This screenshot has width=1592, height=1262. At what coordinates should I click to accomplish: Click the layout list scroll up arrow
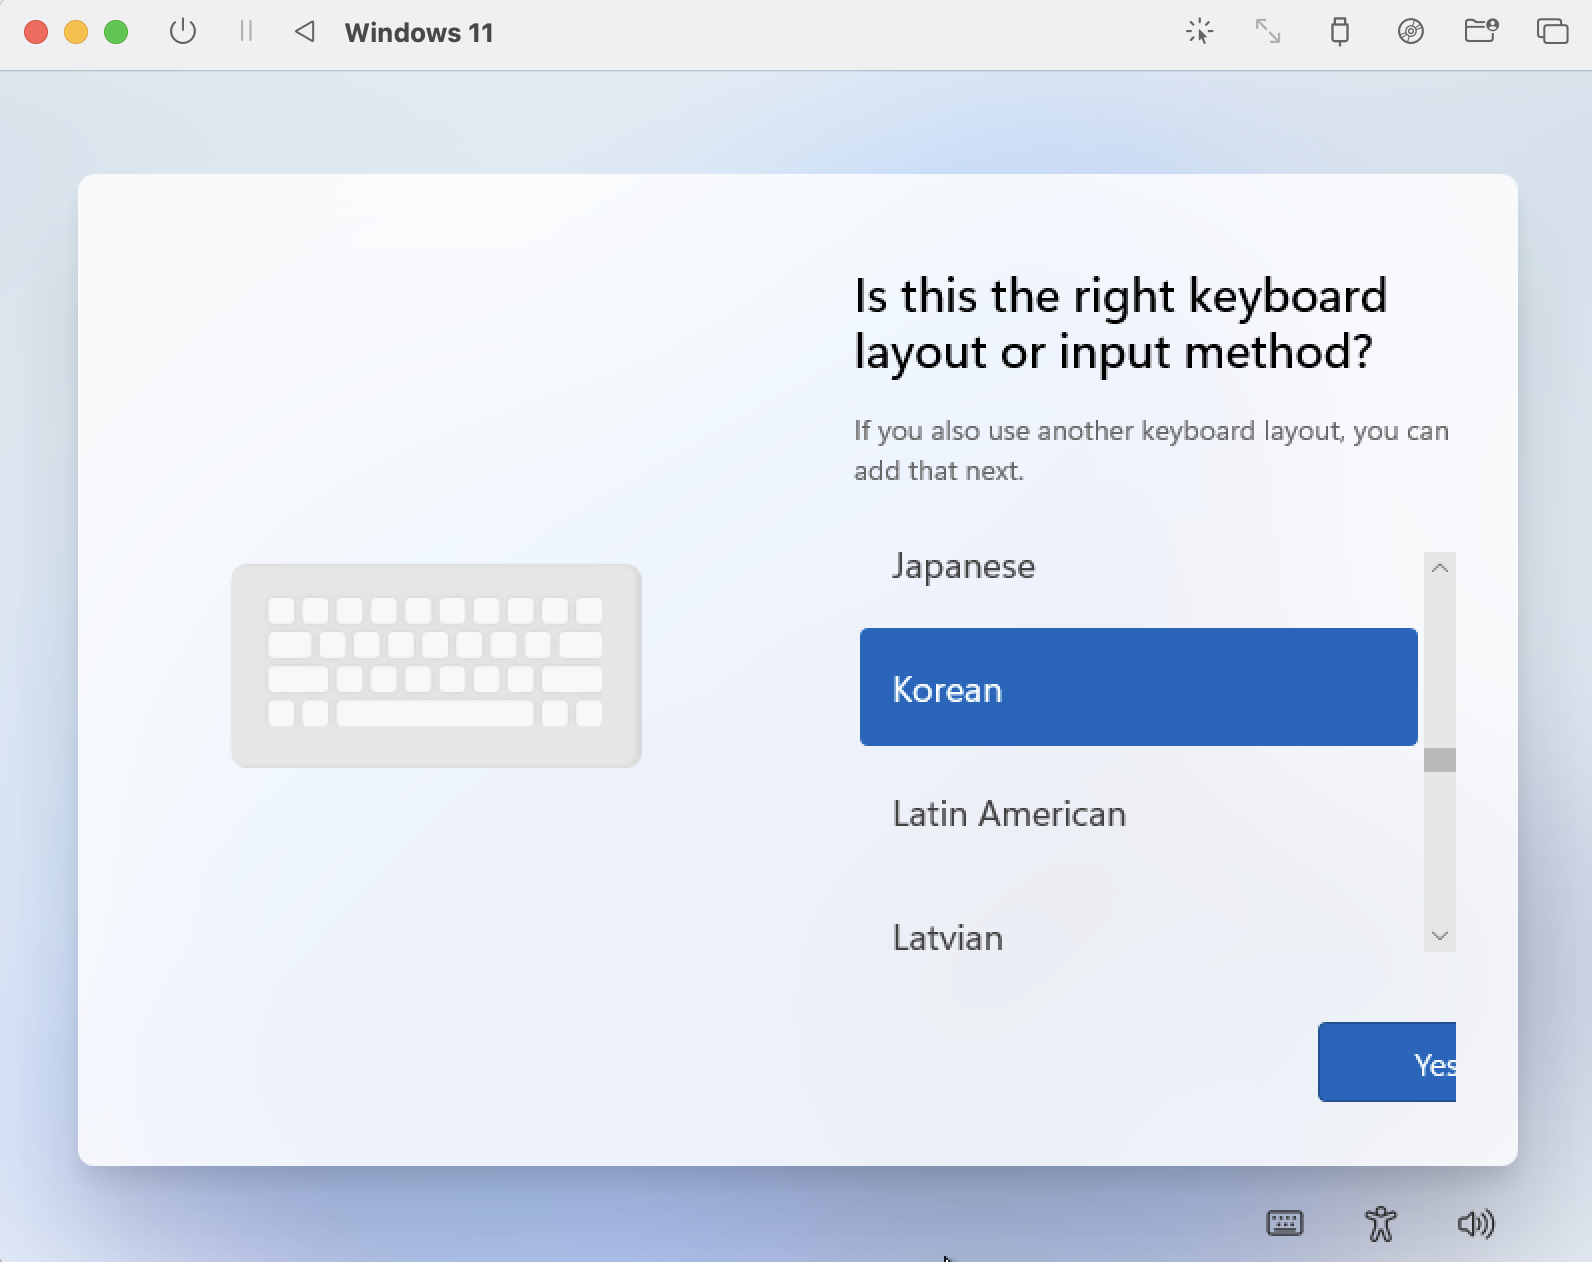(1440, 568)
